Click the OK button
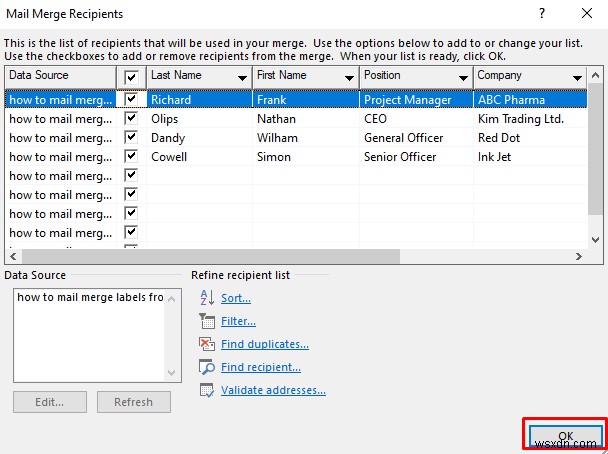The width and height of the screenshot is (608, 454). coord(565,435)
